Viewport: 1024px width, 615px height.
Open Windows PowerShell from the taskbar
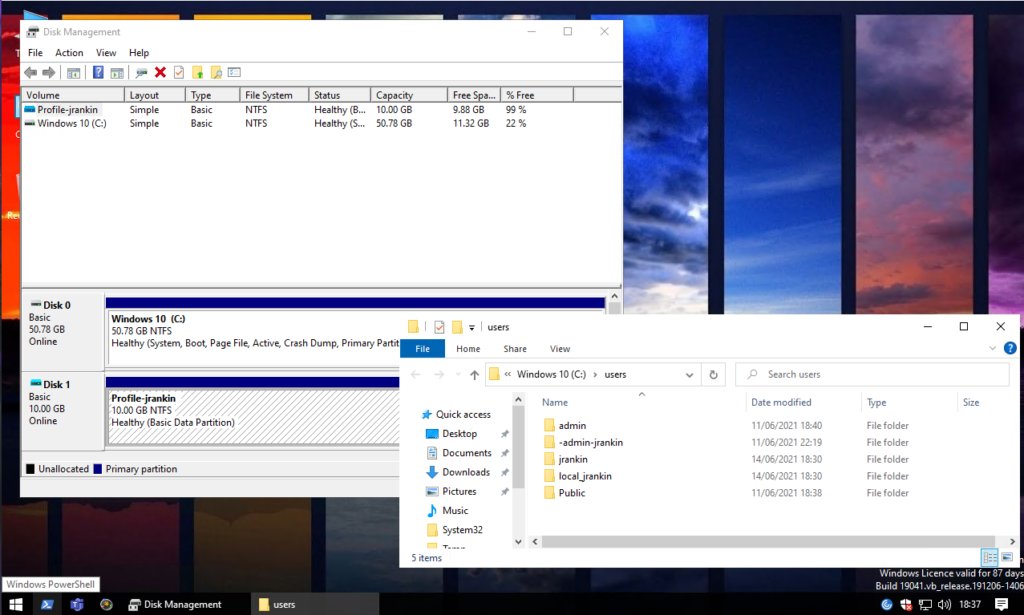click(x=46, y=604)
